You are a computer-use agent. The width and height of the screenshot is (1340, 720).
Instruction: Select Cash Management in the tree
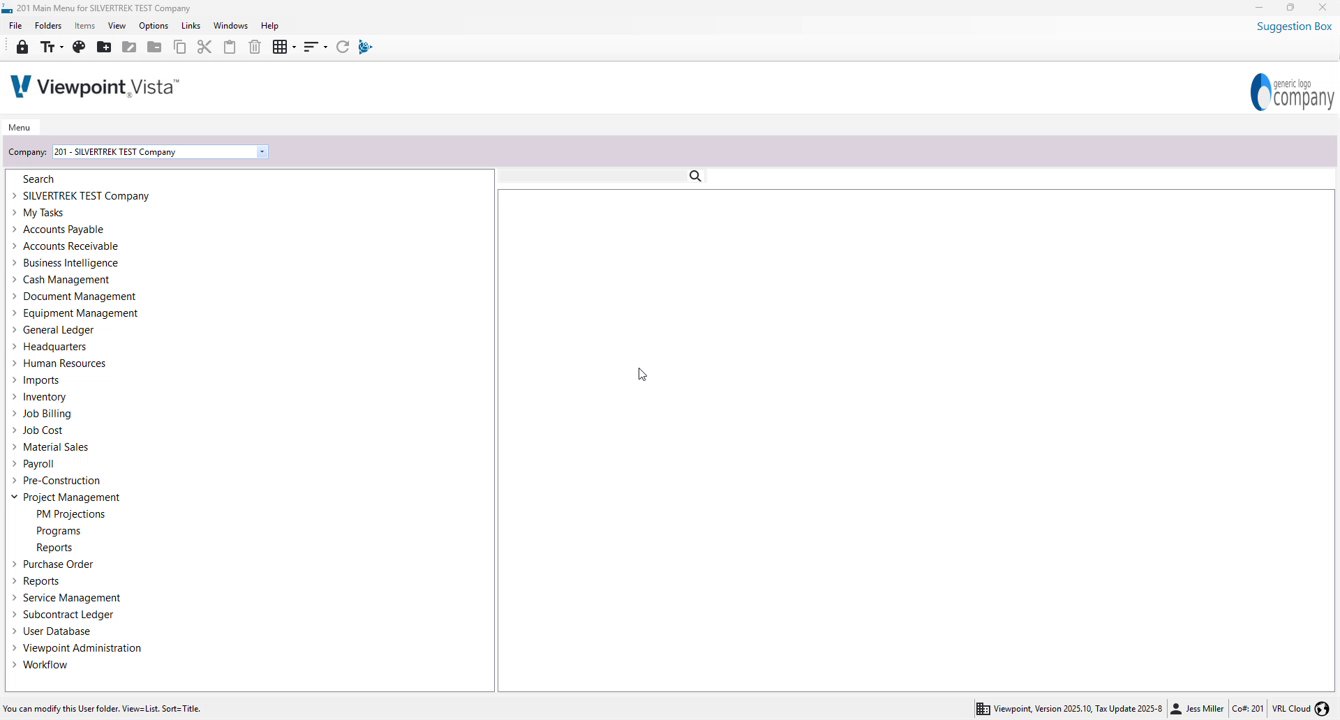pos(66,280)
